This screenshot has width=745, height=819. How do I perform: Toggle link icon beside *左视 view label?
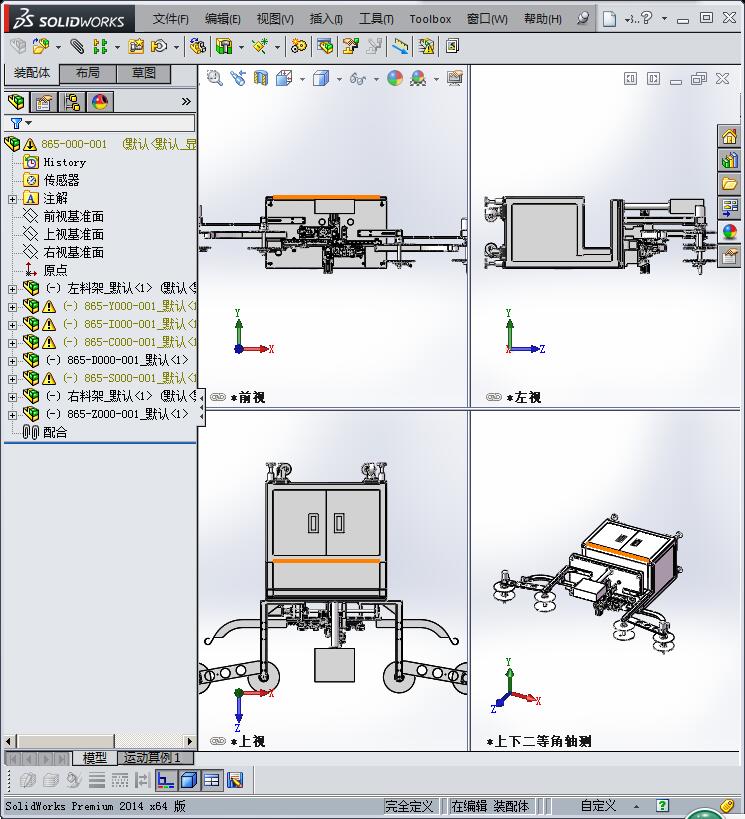(493, 397)
